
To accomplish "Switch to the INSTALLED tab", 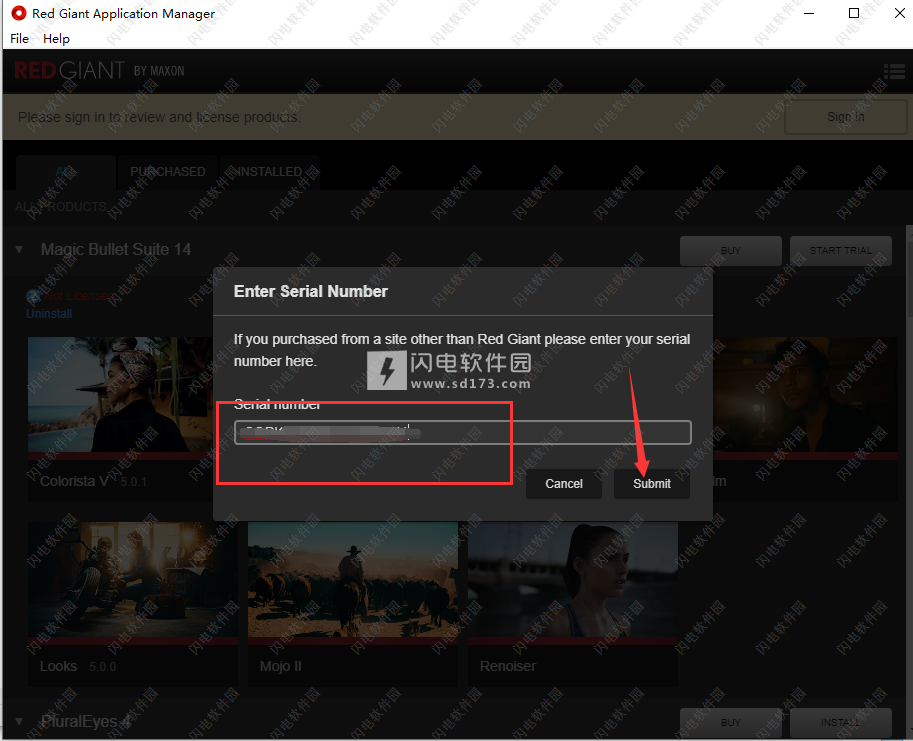I will click(x=270, y=172).
